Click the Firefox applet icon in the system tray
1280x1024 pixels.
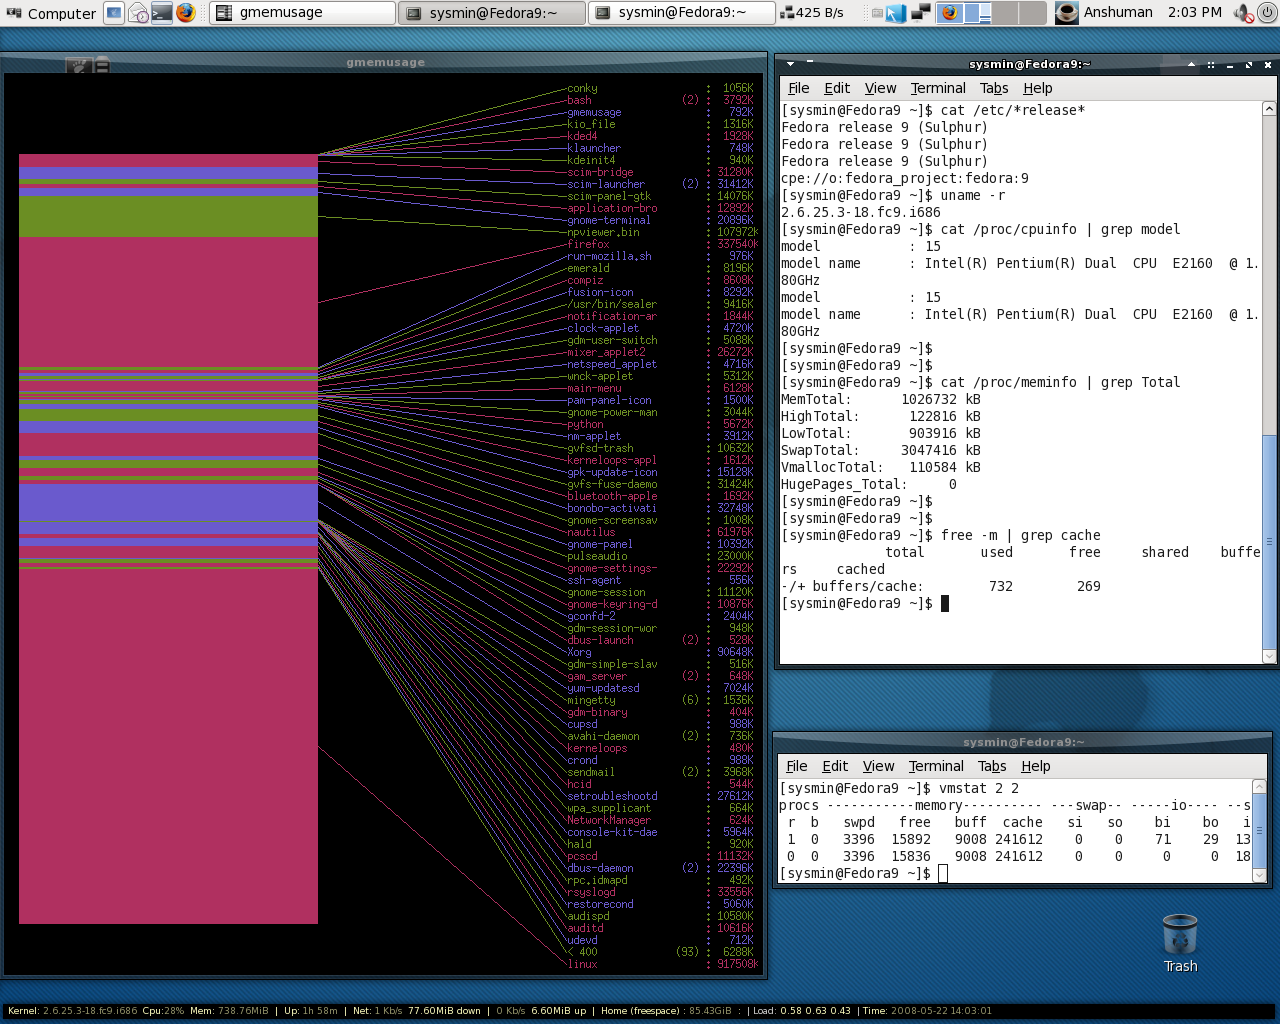(949, 13)
